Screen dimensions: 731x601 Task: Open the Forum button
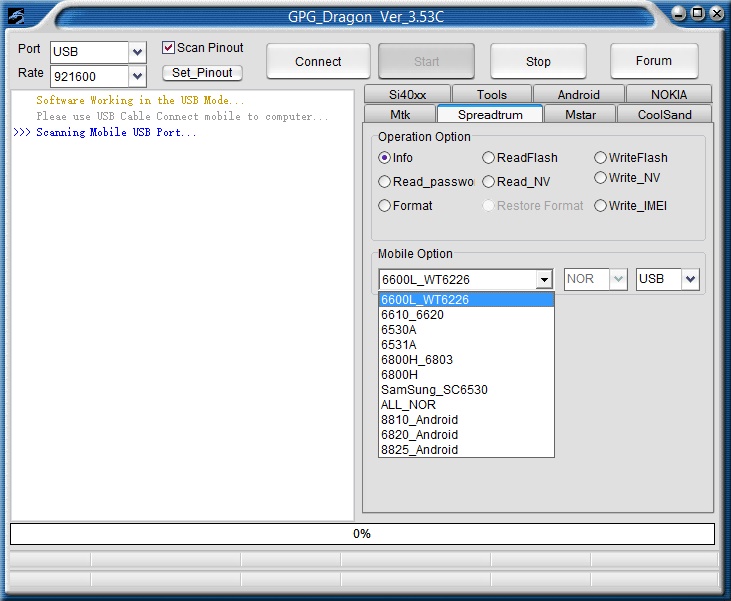point(654,61)
